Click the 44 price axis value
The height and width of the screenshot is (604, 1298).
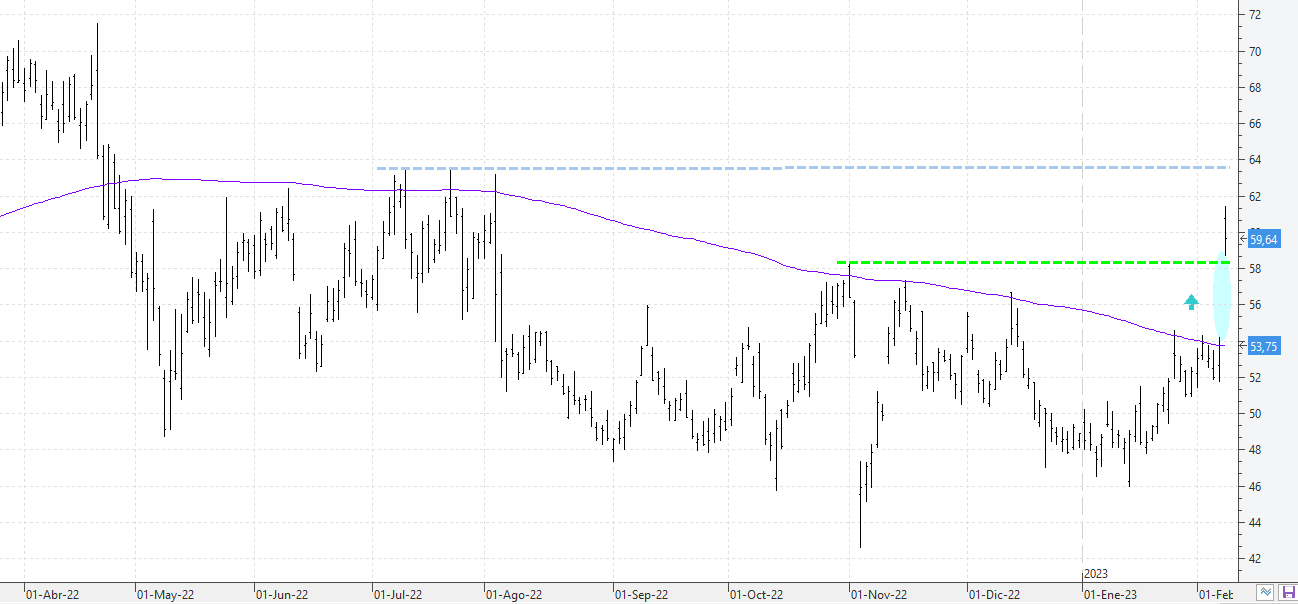1254,523
